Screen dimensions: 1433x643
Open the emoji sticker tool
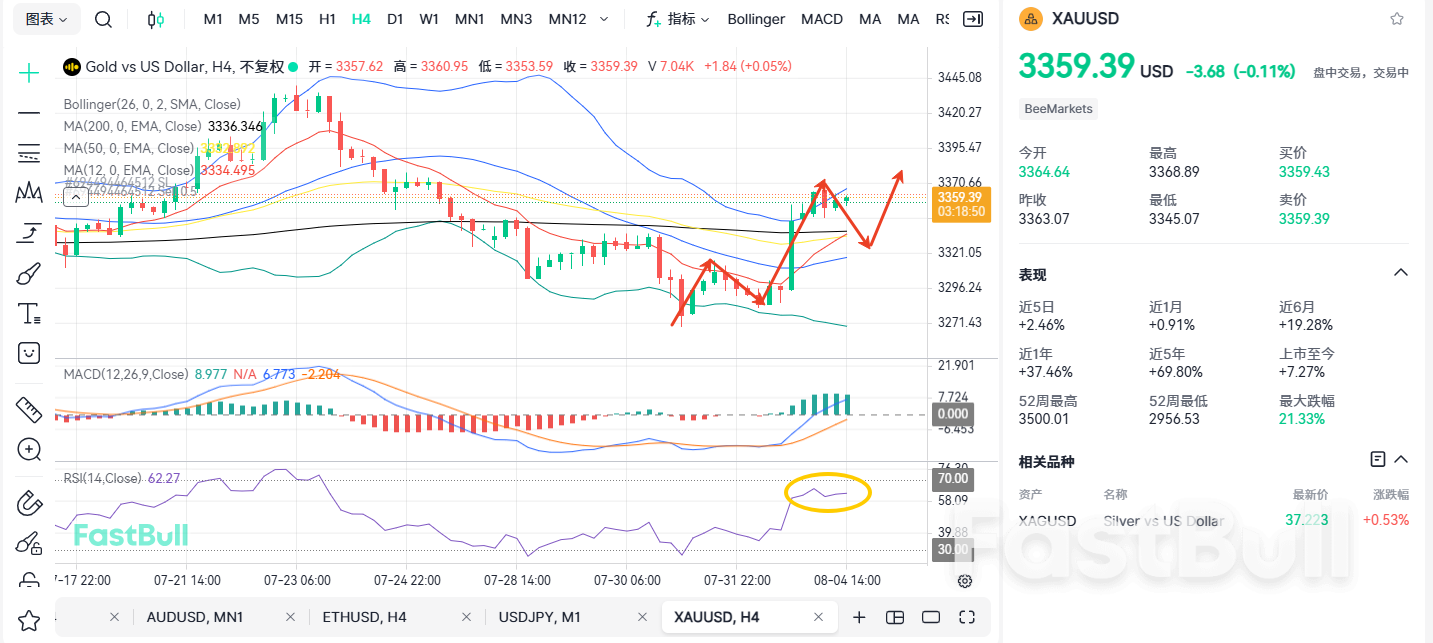[29, 352]
